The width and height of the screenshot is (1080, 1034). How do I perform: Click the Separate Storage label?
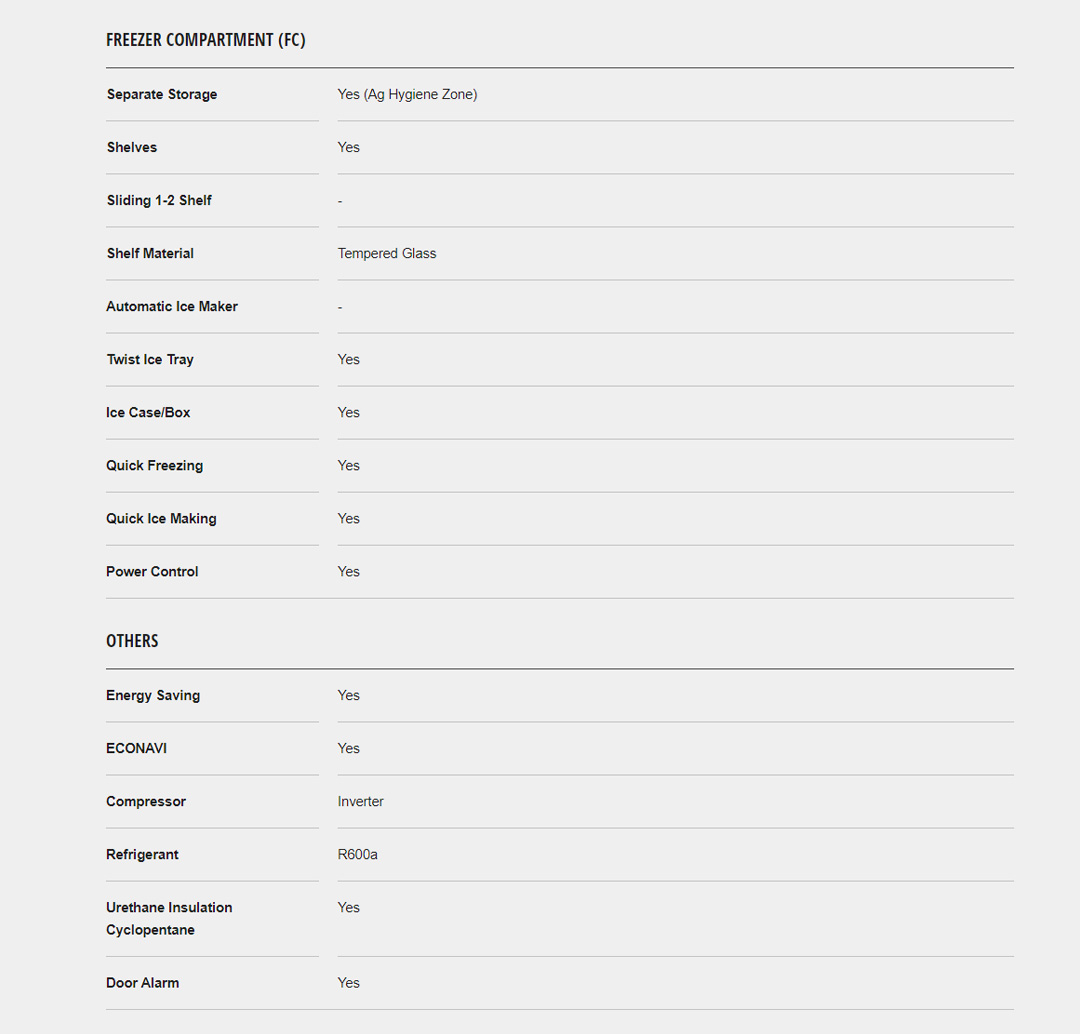[162, 94]
